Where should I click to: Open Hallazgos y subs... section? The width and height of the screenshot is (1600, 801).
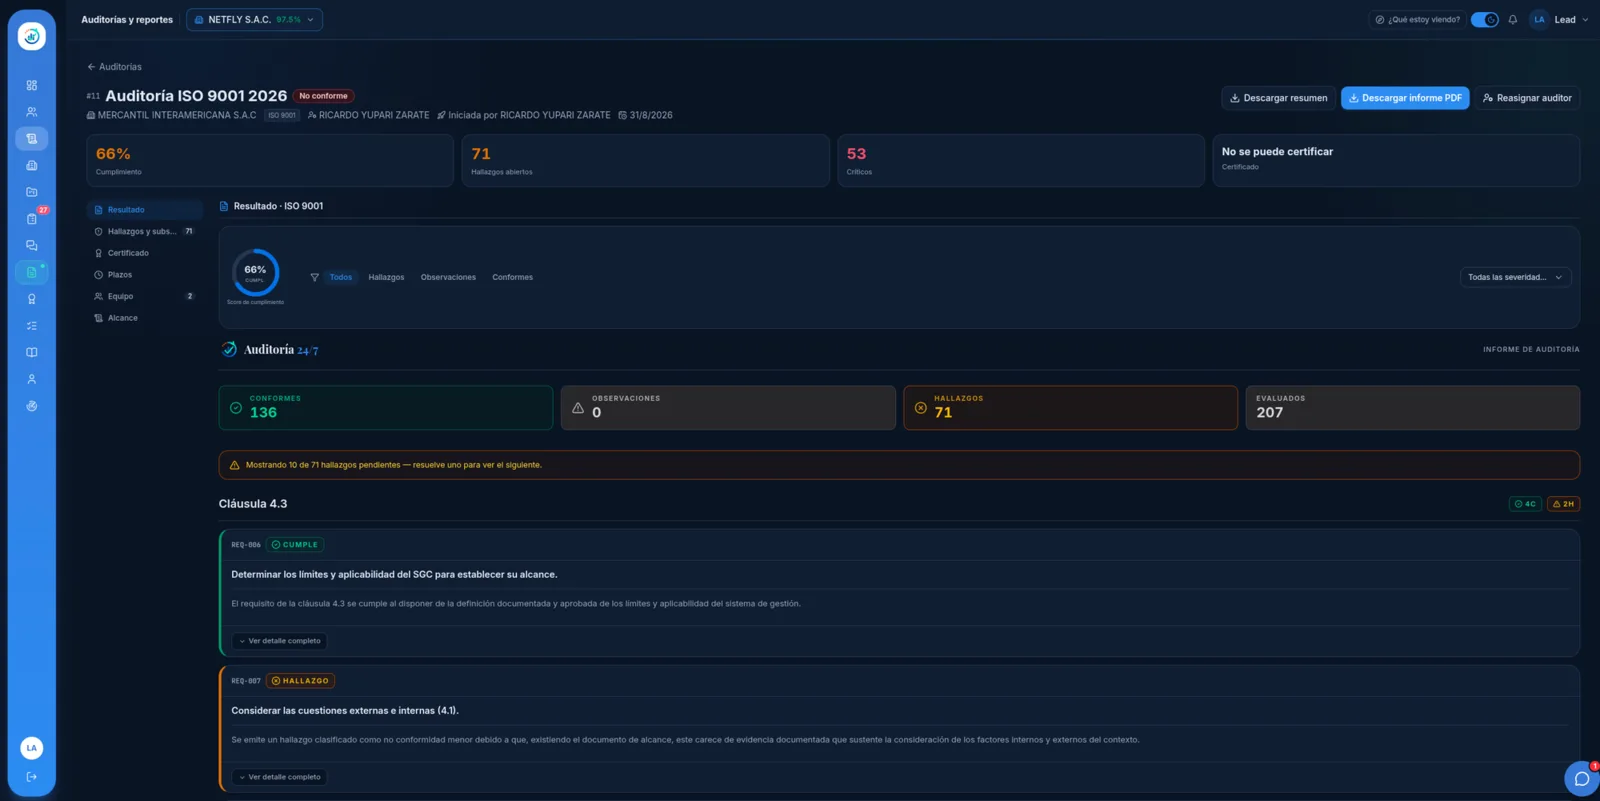[144, 231]
